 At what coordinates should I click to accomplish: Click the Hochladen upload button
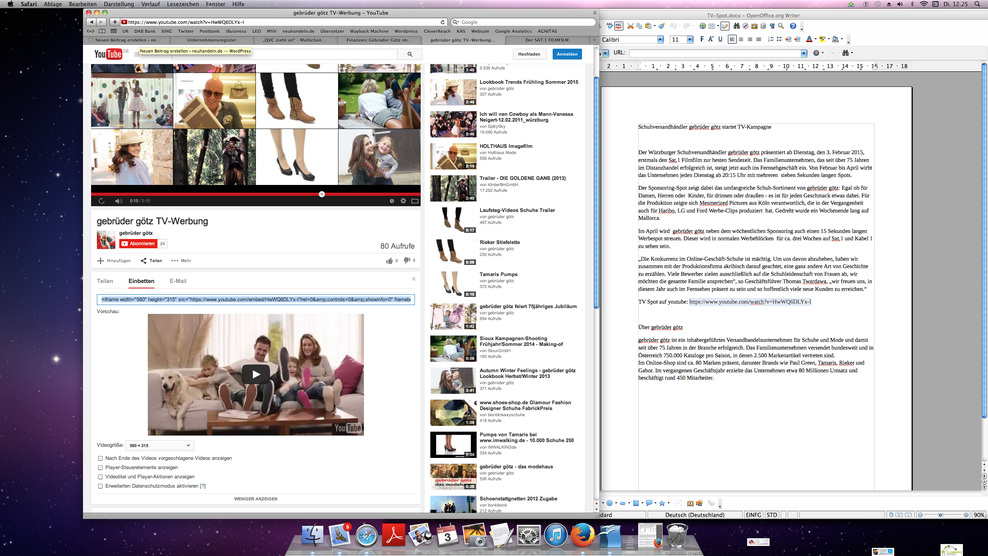tap(529, 54)
